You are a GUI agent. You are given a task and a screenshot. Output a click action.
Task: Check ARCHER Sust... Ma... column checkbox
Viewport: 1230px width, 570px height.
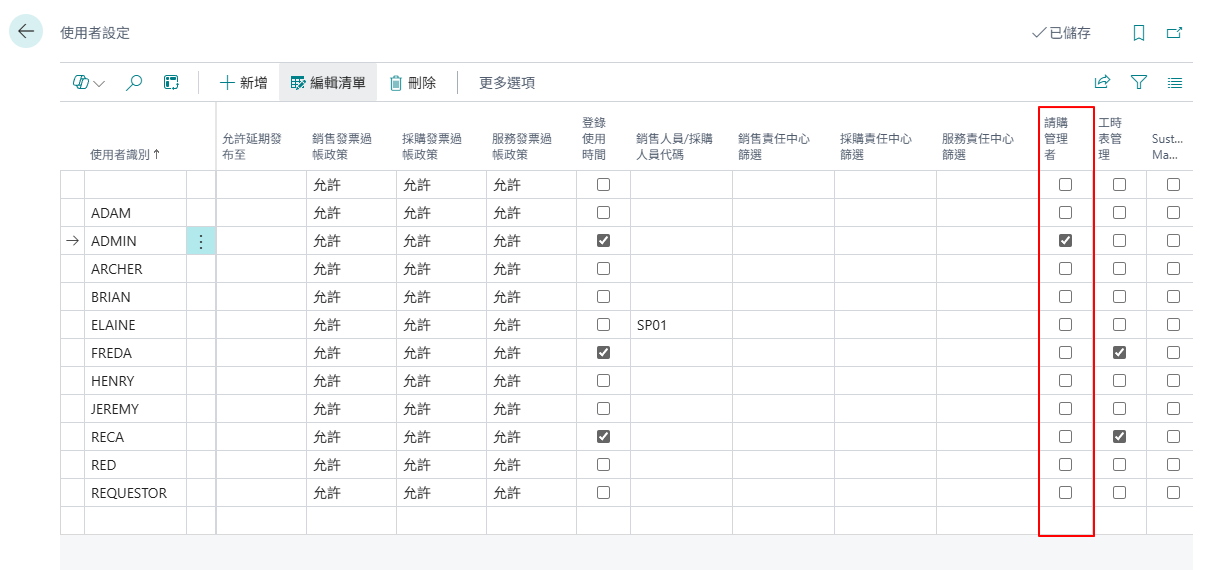[x=1173, y=269]
